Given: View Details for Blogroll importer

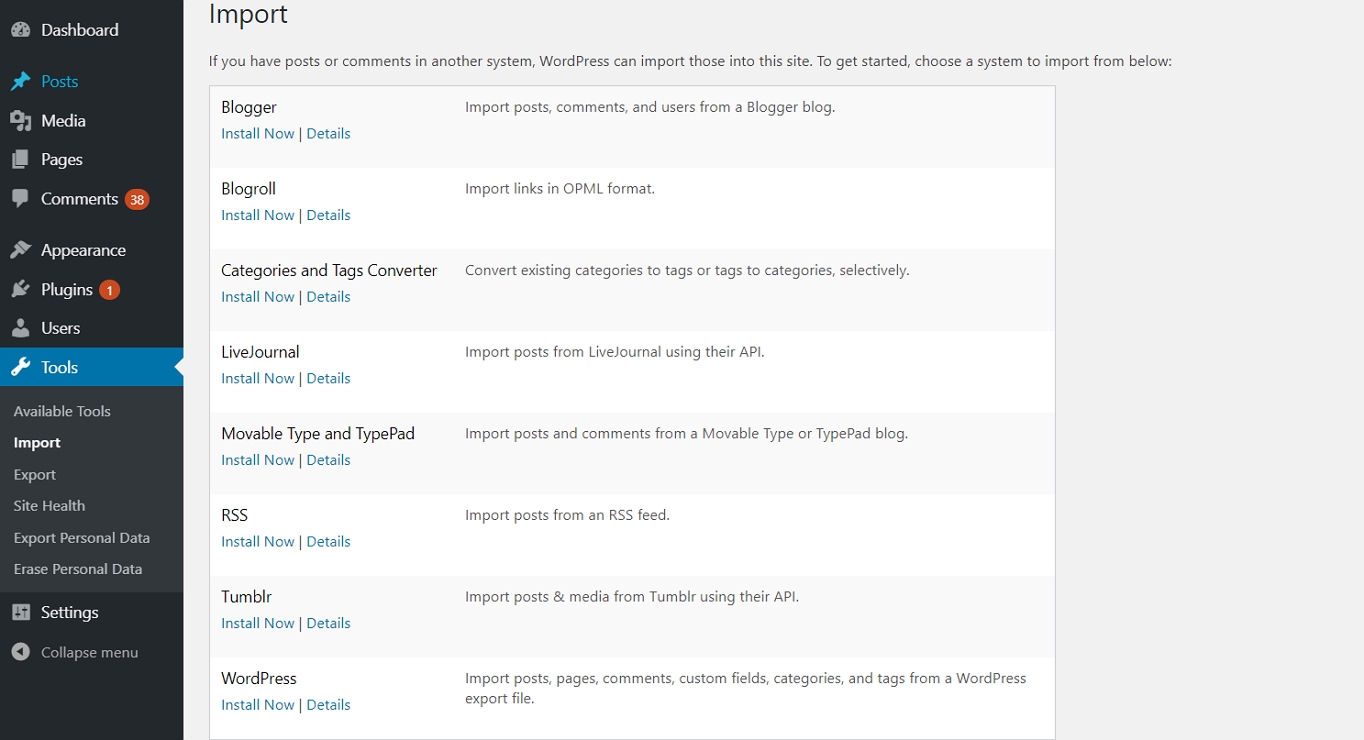Looking at the screenshot, I should [328, 215].
